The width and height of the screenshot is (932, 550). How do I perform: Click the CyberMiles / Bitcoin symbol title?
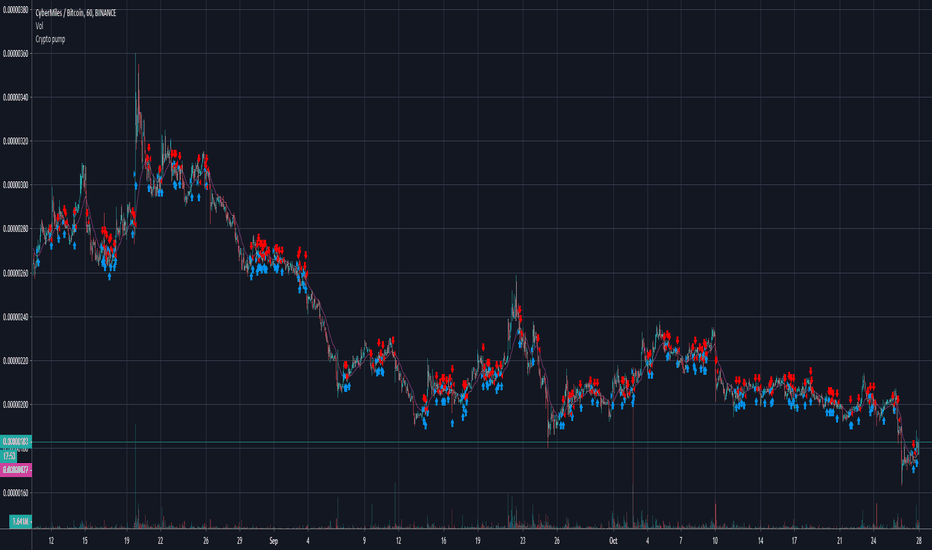75,12
